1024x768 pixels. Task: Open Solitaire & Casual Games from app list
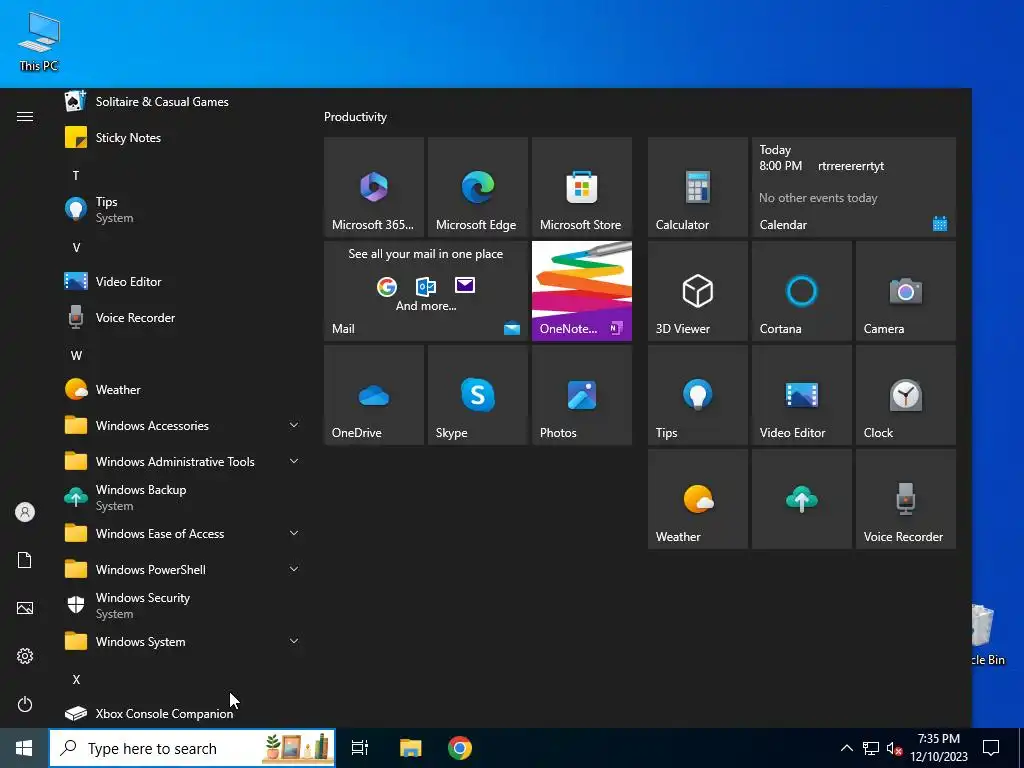182,101
